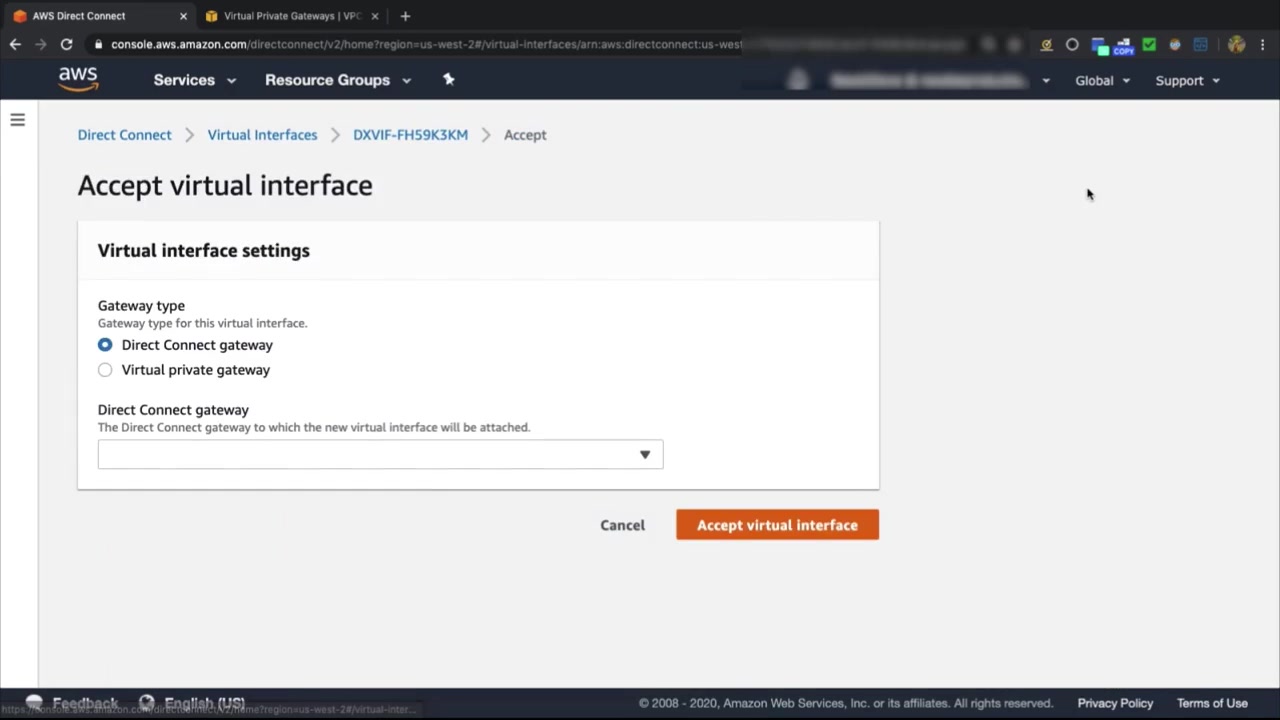Viewport: 1280px width, 720px height.
Task: Click the dark blue square extension icon
Action: [x=1201, y=44]
